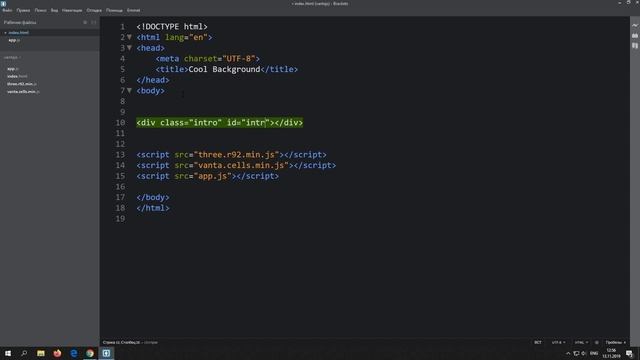The width and height of the screenshot is (640, 360).
Task: Open the Поиск menu
Action: click(x=40, y=10)
